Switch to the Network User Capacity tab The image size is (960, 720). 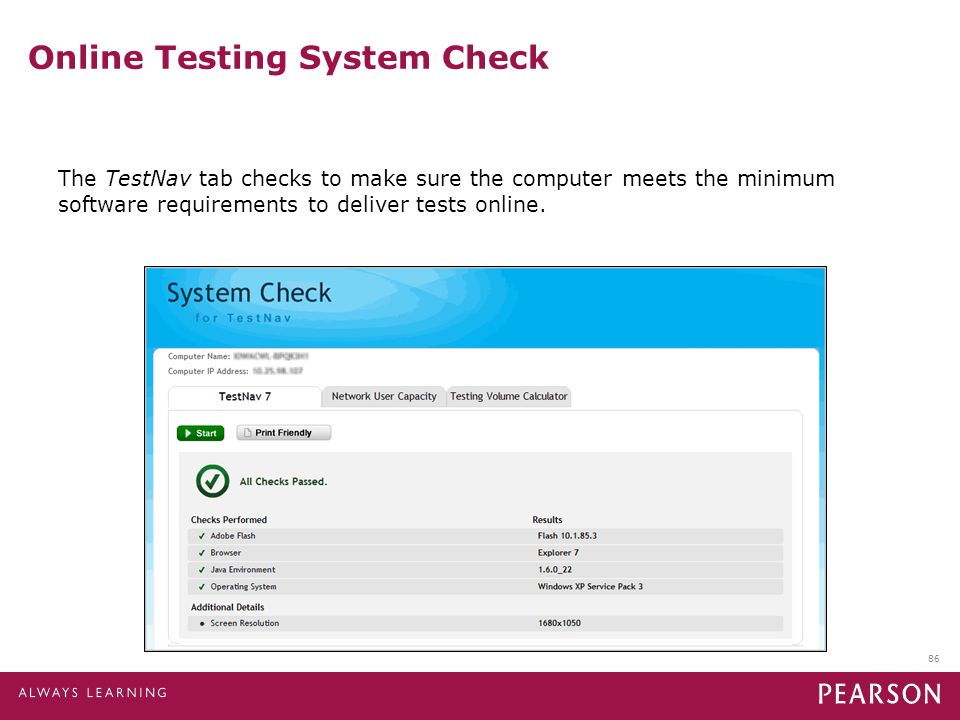coord(384,396)
